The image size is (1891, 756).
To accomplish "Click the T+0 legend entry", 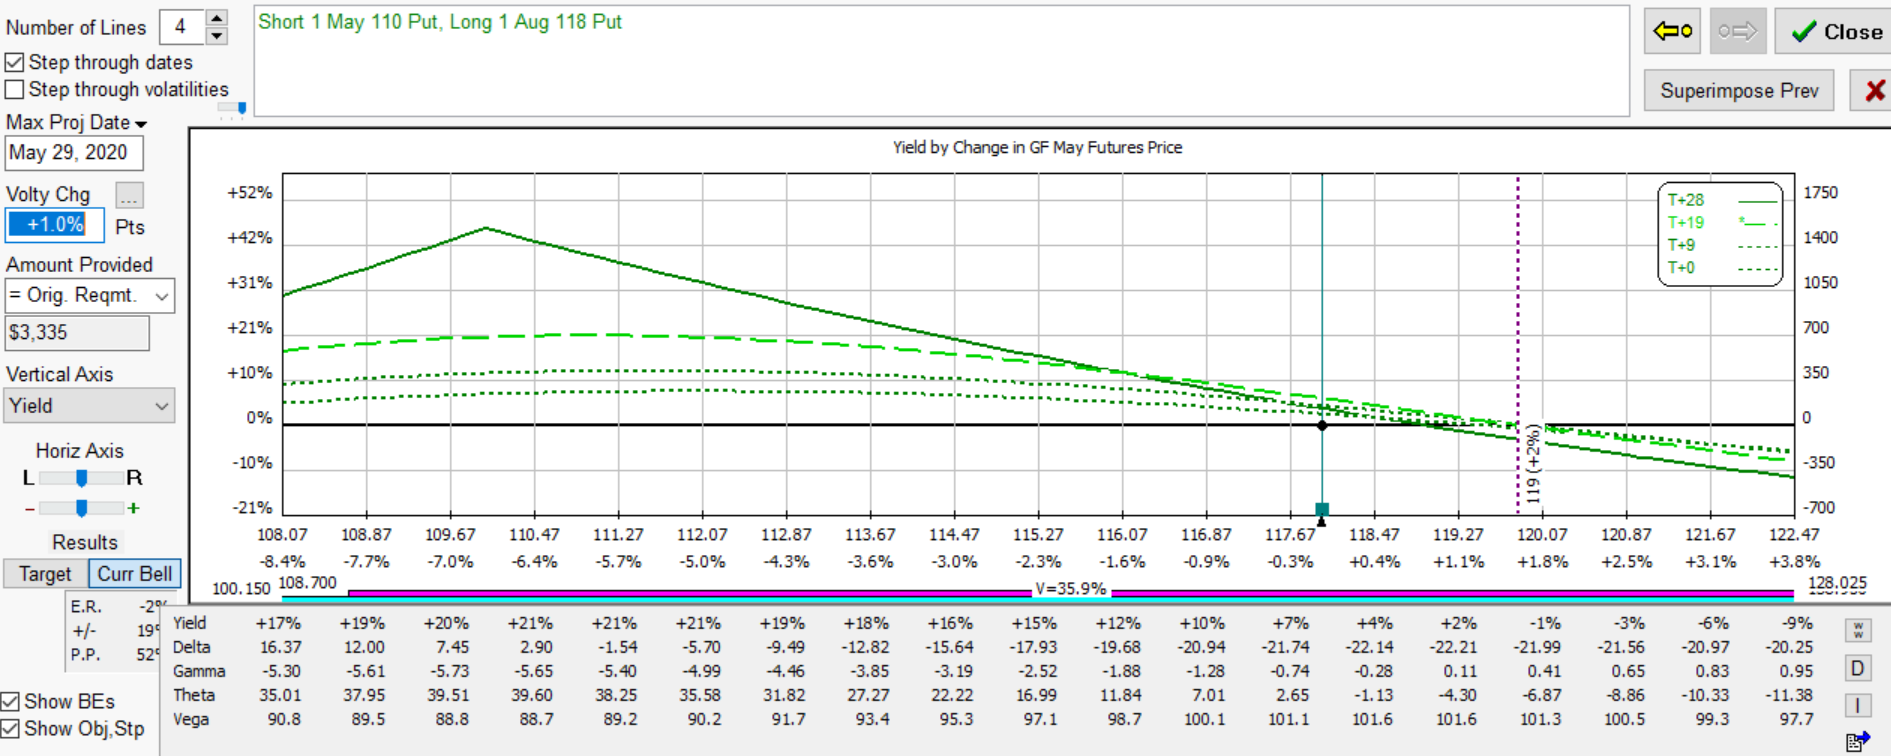I will 1720,268.
